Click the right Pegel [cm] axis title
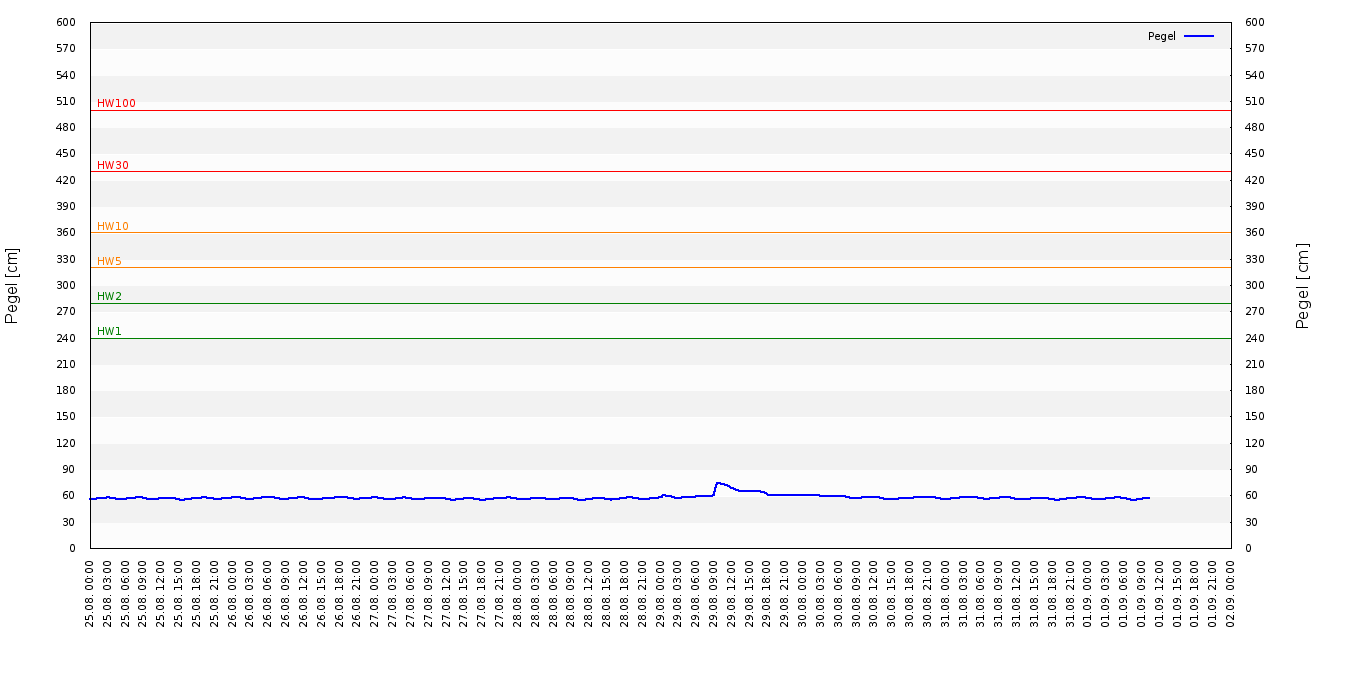Image resolution: width=1350 pixels, height=700 pixels. (x=1303, y=285)
